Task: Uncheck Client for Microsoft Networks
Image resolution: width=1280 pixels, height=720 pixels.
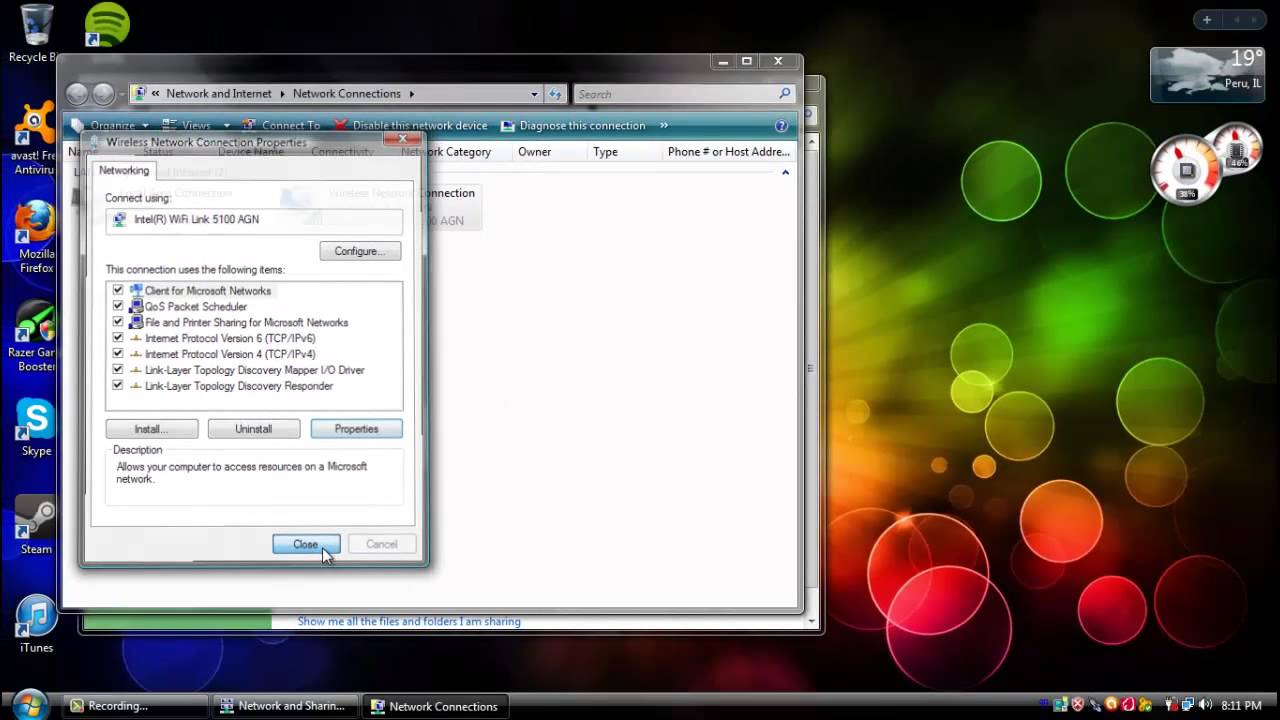Action: point(118,291)
